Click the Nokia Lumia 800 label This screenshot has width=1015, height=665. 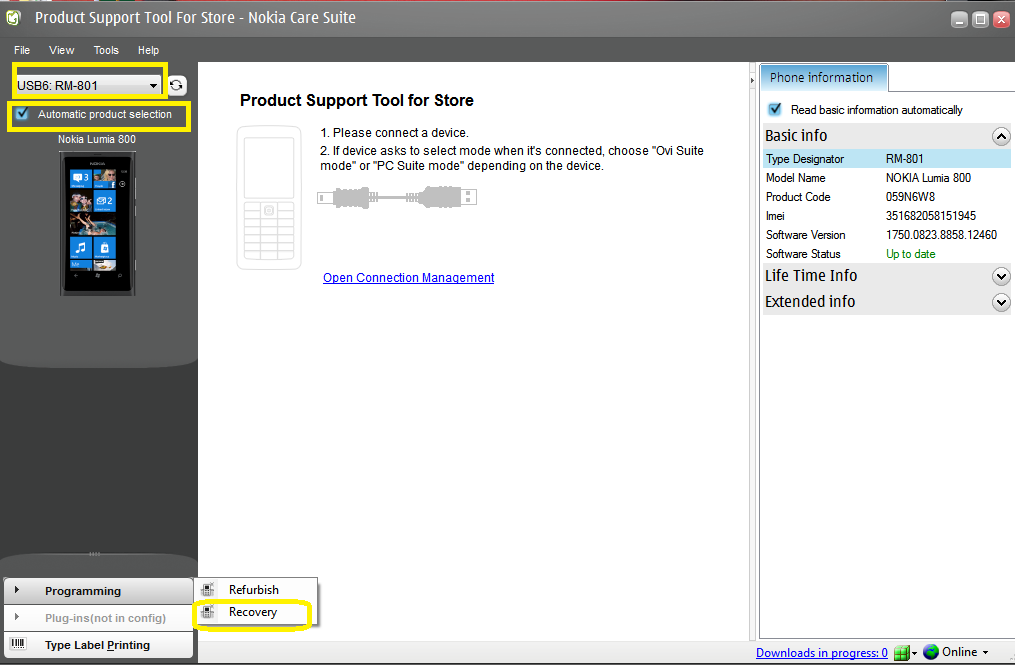tap(97, 139)
